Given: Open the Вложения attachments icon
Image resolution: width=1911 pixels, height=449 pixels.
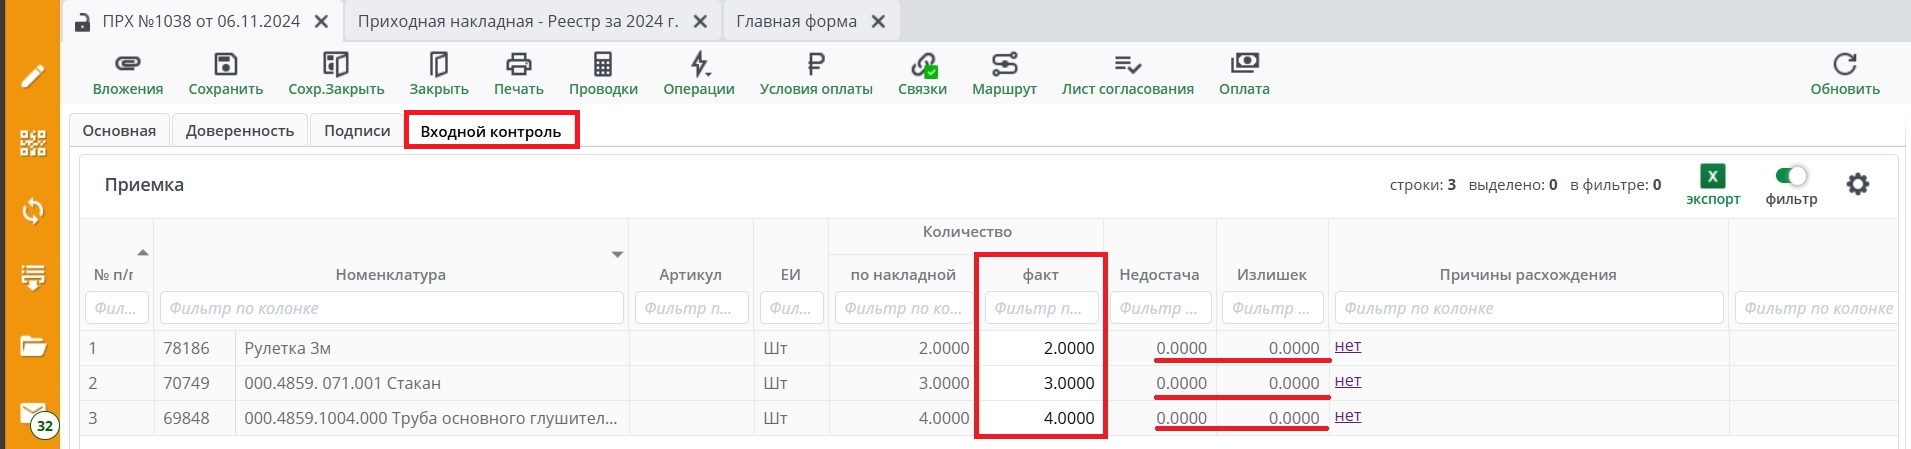Looking at the screenshot, I should pyautogui.click(x=127, y=65).
